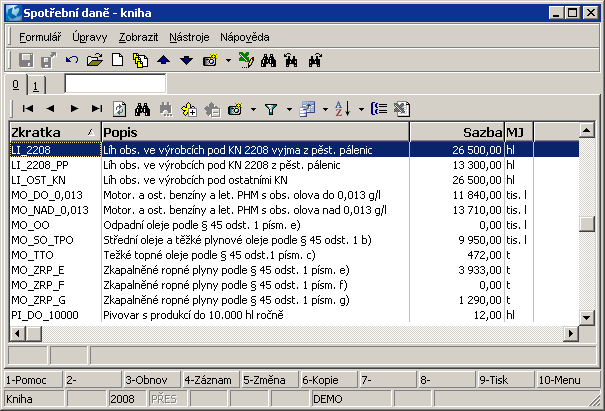Open the Zobrazit menu
Screen dimensions: 605x411
pos(138,37)
